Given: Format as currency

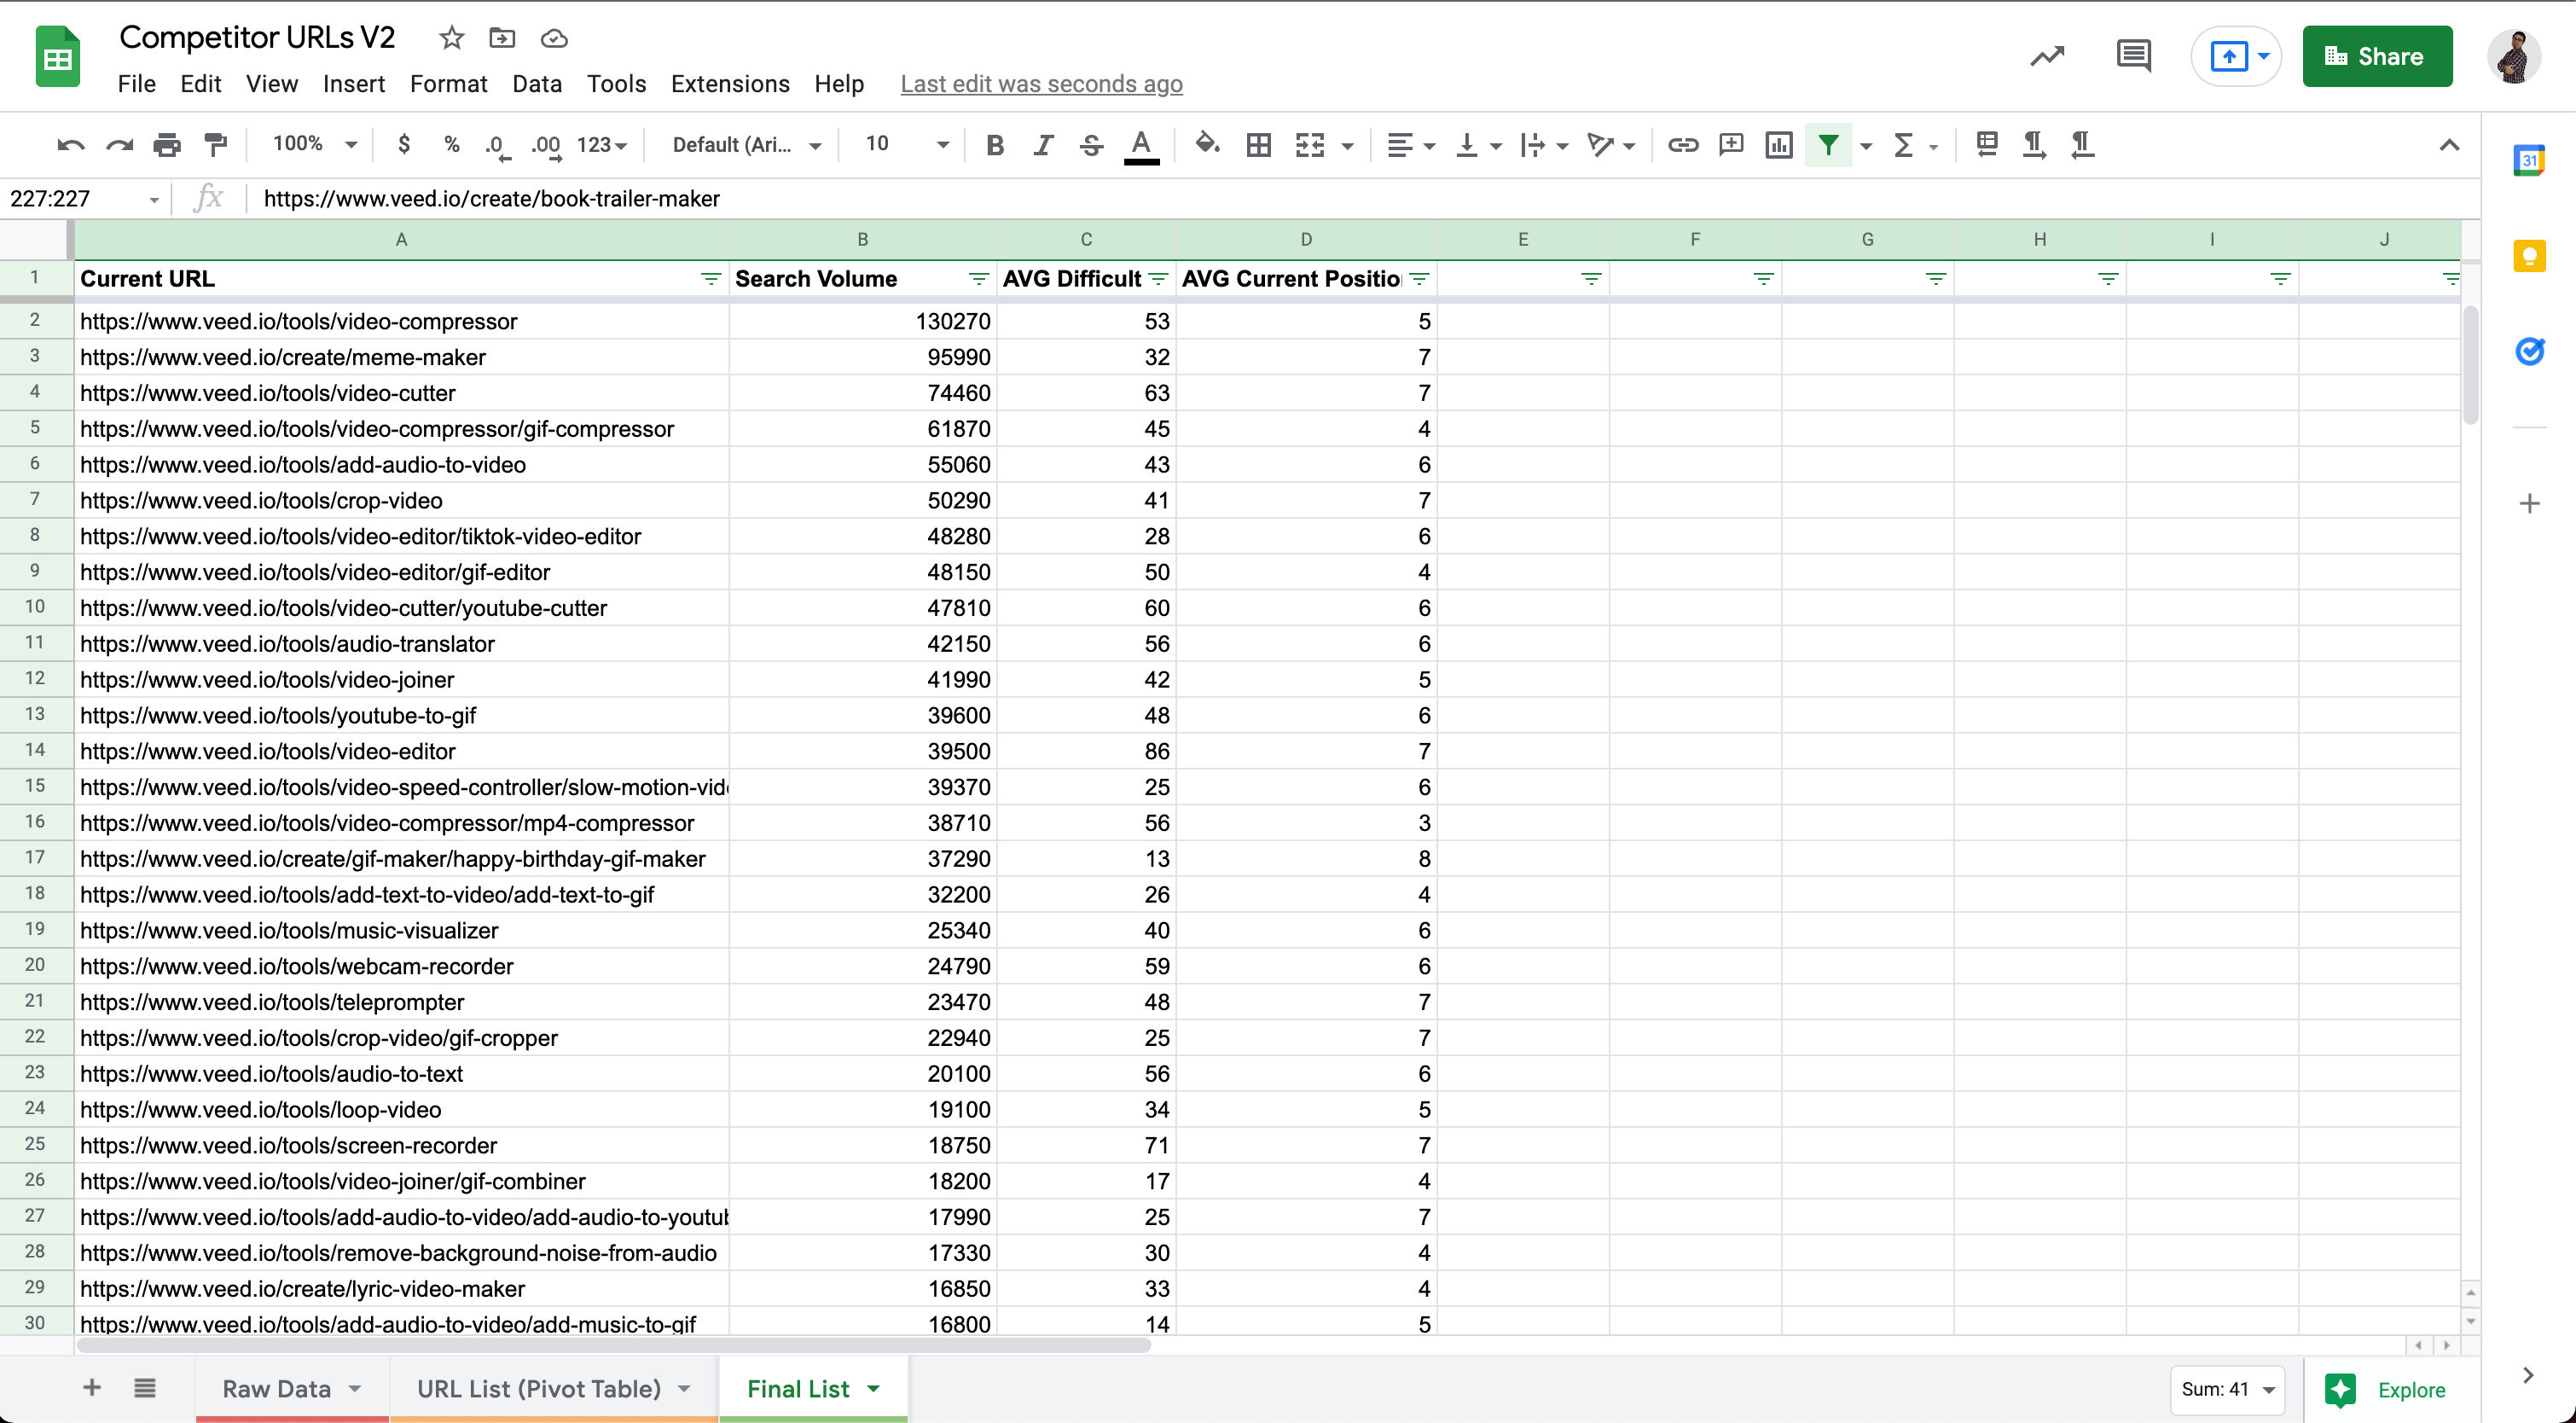Looking at the screenshot, I should click(x=403, y=145).
